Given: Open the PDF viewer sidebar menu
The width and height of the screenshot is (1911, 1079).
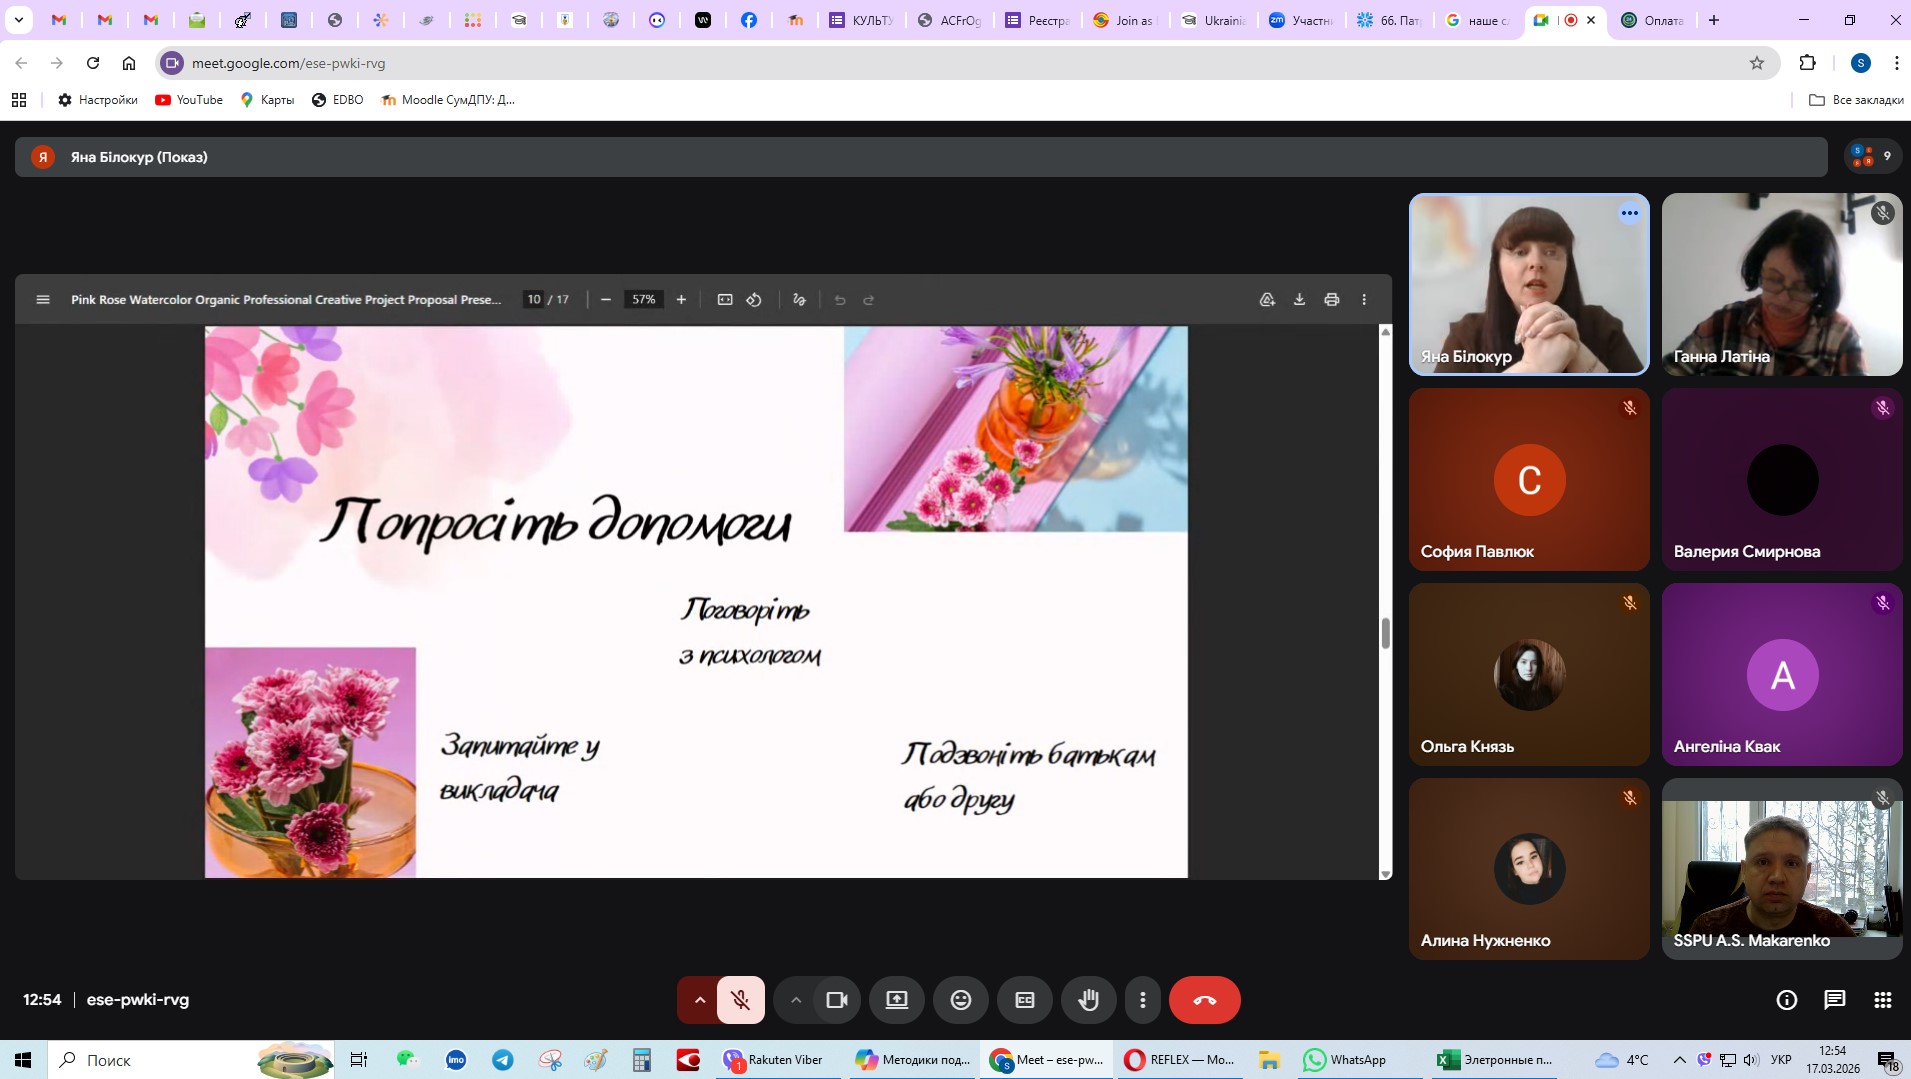Looking at the screenshot, I should pyautogui.click(x=43, y=300).
